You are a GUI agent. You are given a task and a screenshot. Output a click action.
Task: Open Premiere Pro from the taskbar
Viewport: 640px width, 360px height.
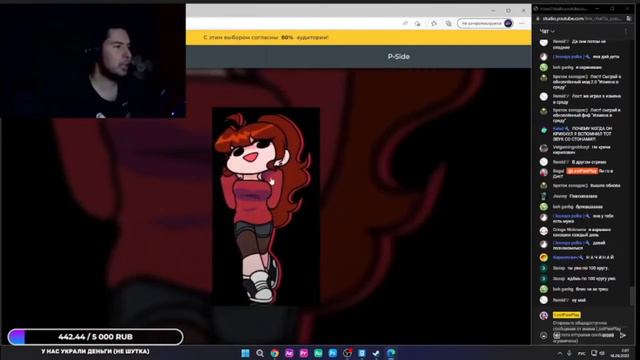tap(304, 353)
